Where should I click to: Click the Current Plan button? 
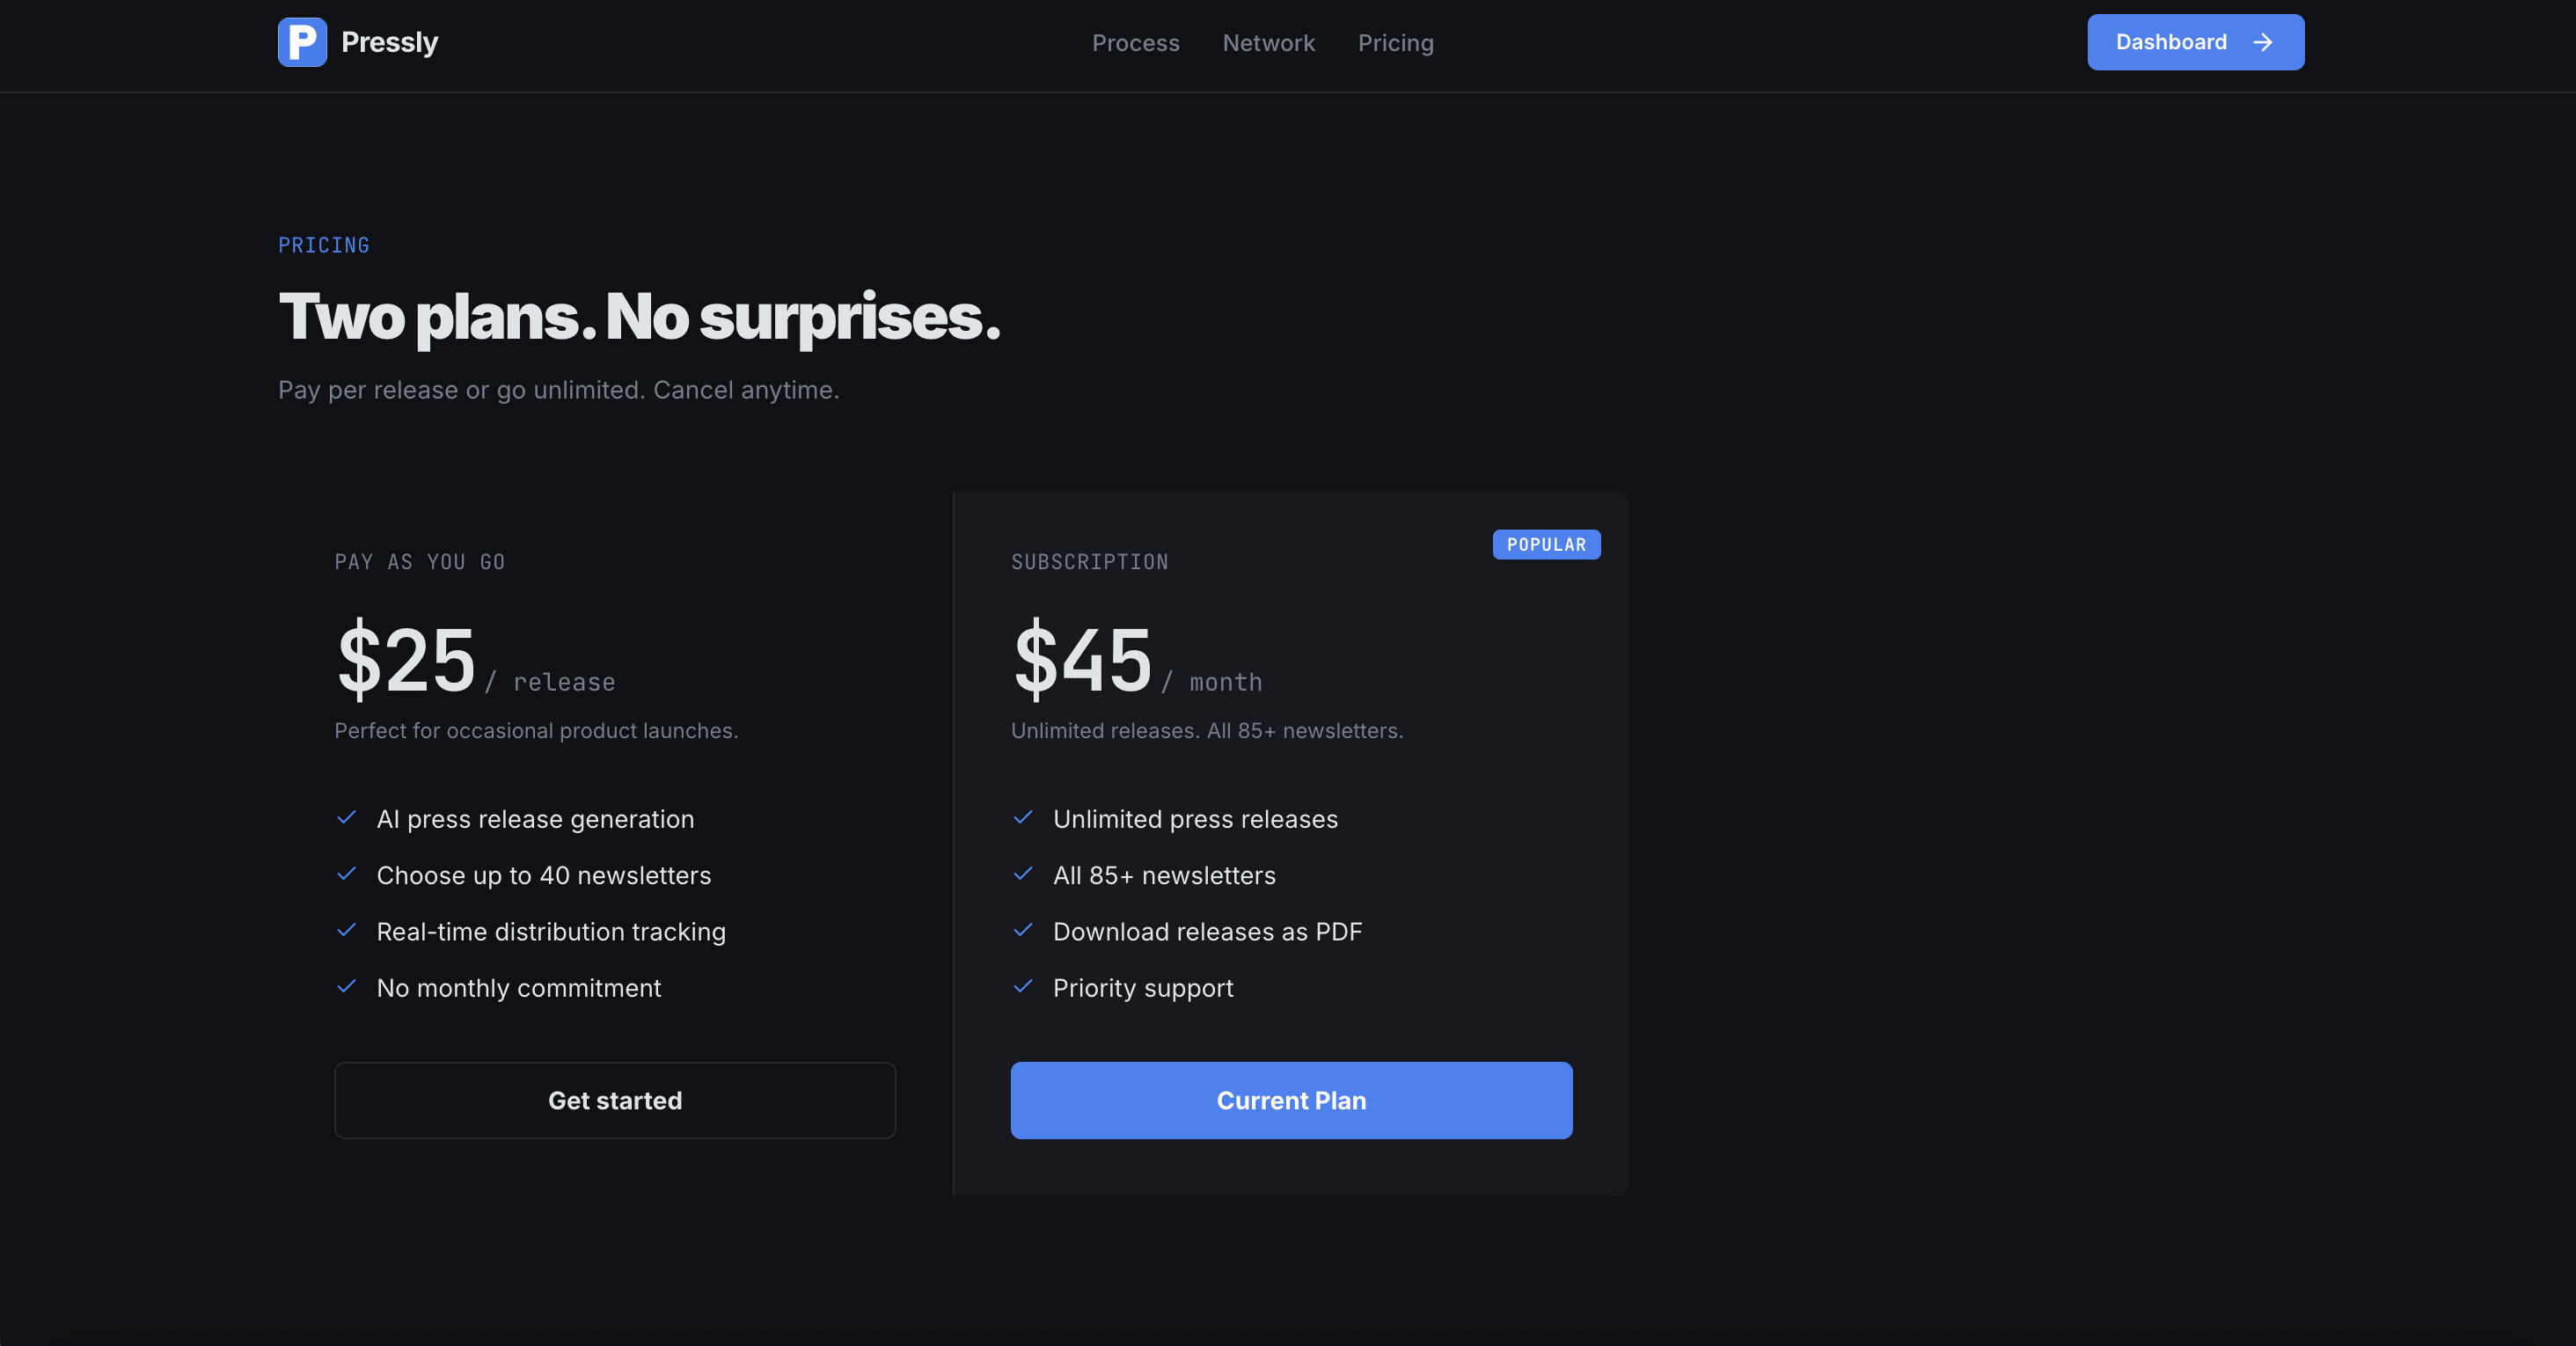pos(1291,1100)
